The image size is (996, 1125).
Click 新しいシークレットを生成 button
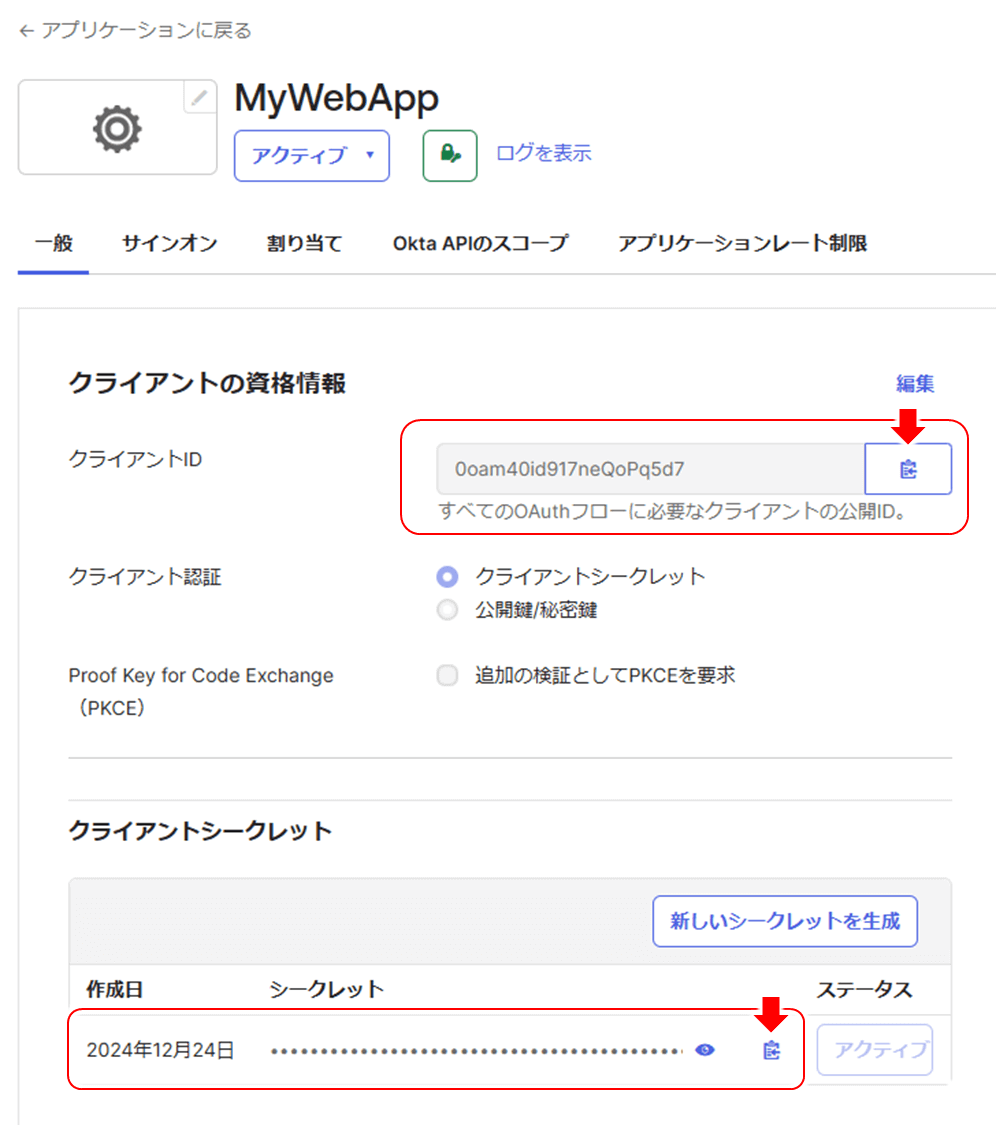coord(784,921)
